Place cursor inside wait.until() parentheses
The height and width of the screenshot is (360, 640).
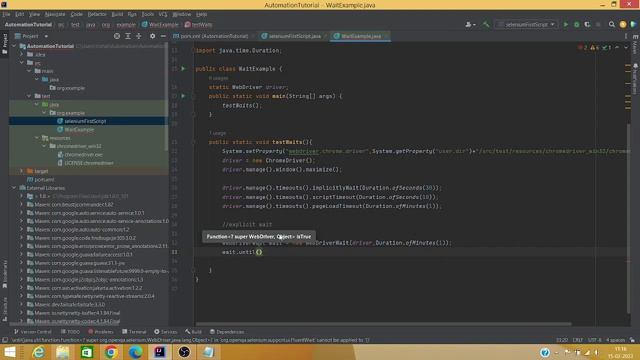coord(259,252)
